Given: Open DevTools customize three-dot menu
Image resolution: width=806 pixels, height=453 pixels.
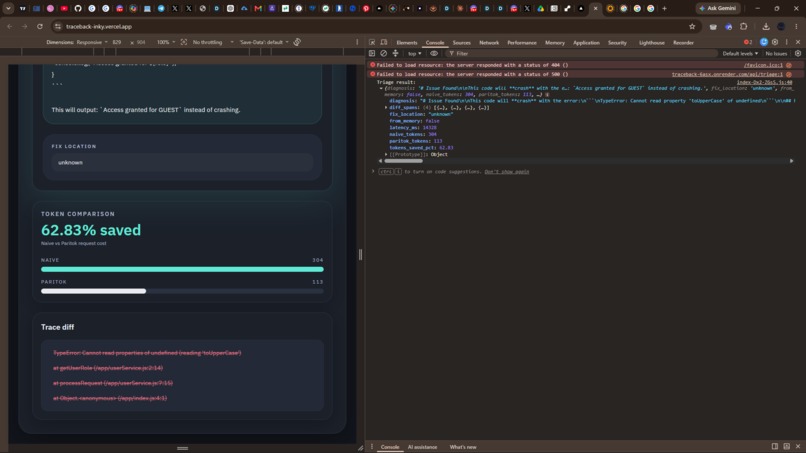Looking at the screenshot, I should click(786, 42).
